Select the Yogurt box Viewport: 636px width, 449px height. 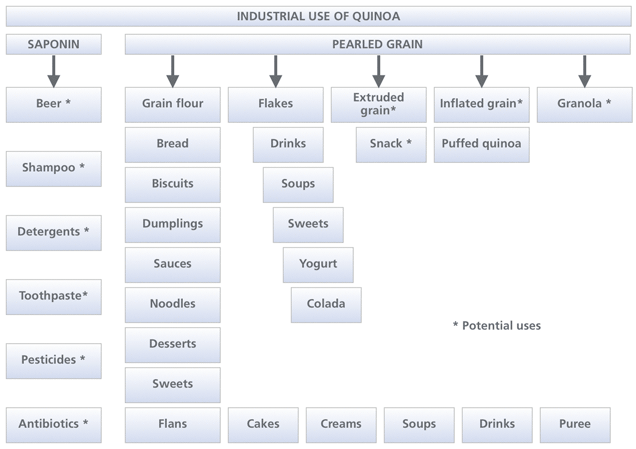[317, 264]
